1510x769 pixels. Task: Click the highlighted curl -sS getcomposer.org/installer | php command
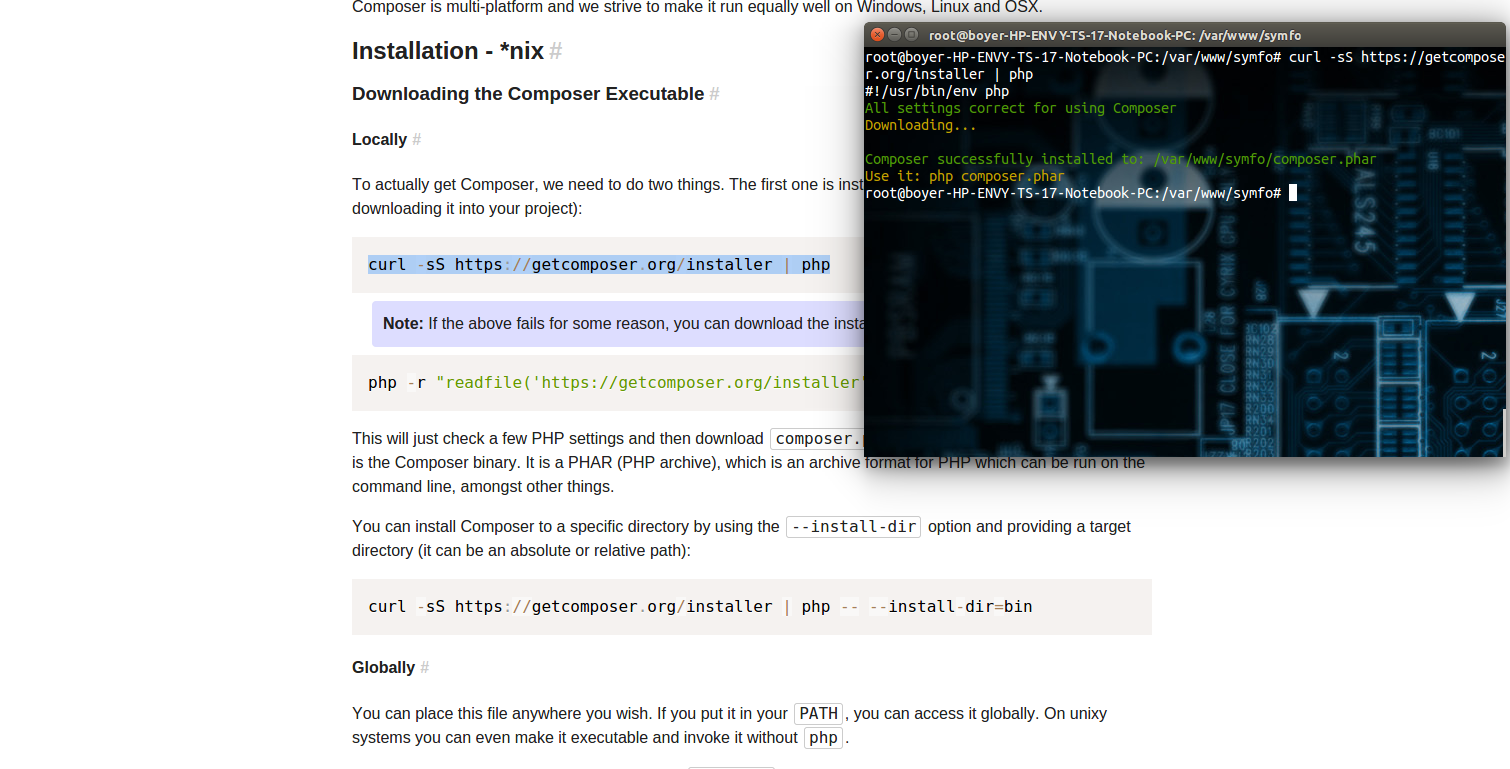(599, 265)
